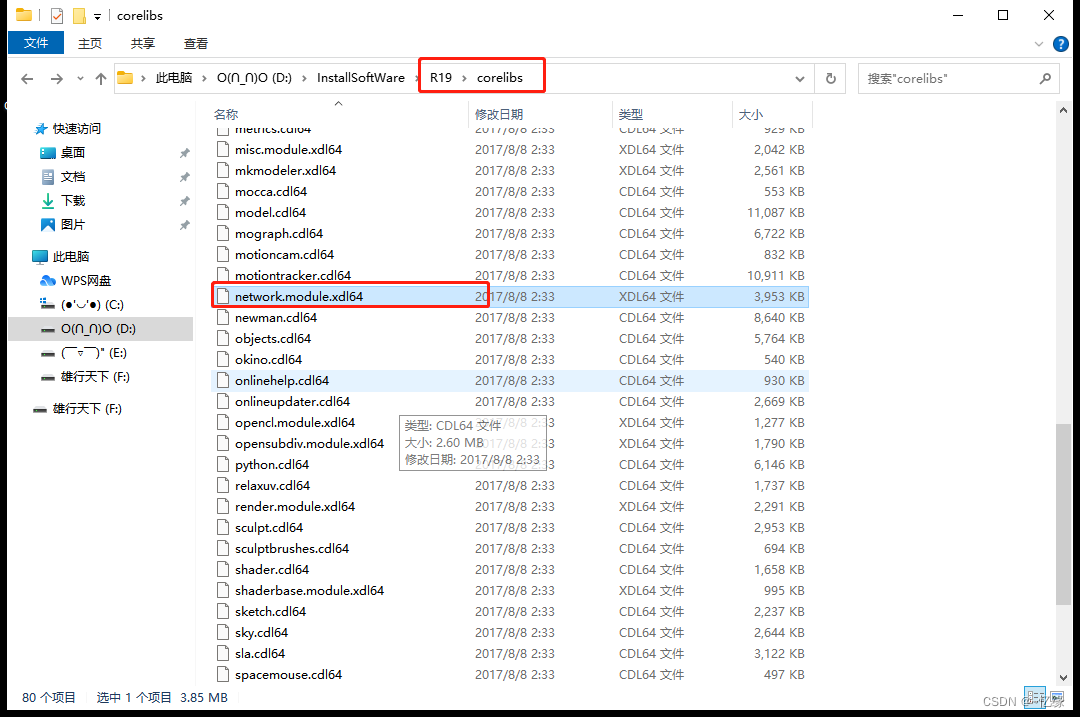Switch to the 主页 ribbon tab
The image size is (1080, 717).
pyautogui.click(x=90, y=43)
